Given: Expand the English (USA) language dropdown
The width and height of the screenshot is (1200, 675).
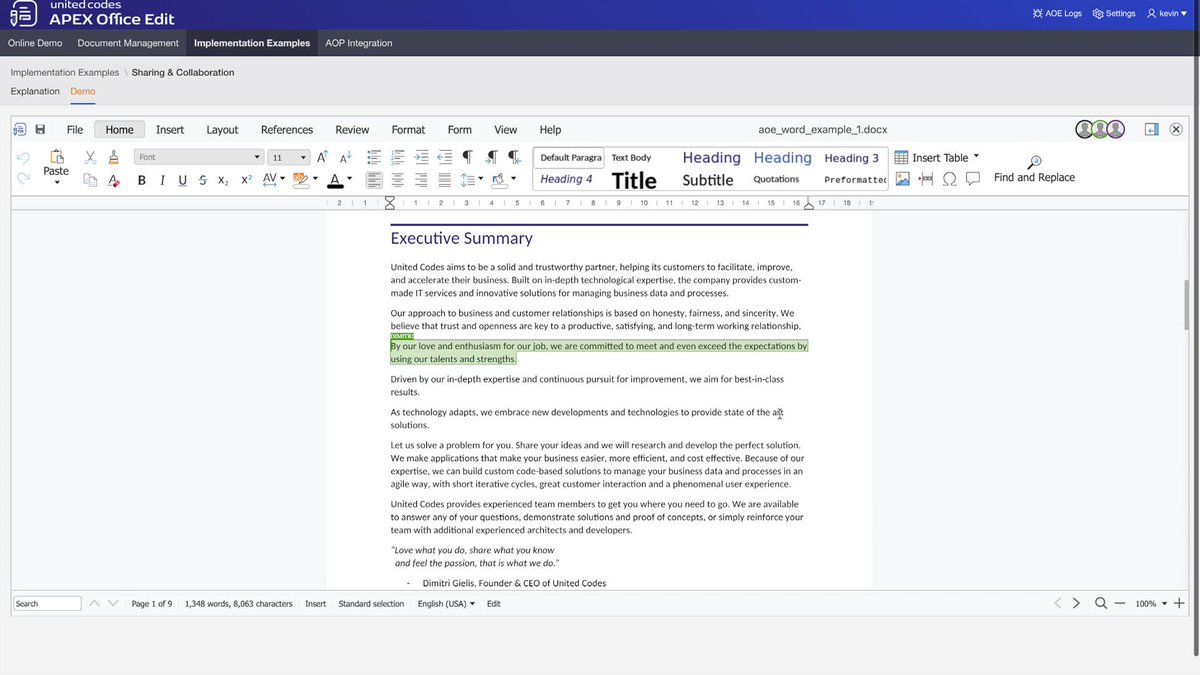Looking at the screenshot, I should pyautogui.click(x=445, y=603).
